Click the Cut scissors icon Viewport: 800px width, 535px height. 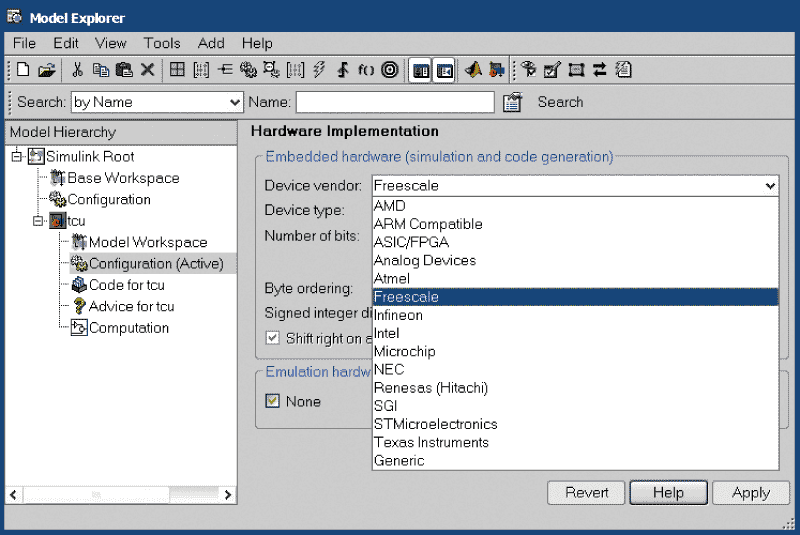pyautogui.click(x=78, y=70)
